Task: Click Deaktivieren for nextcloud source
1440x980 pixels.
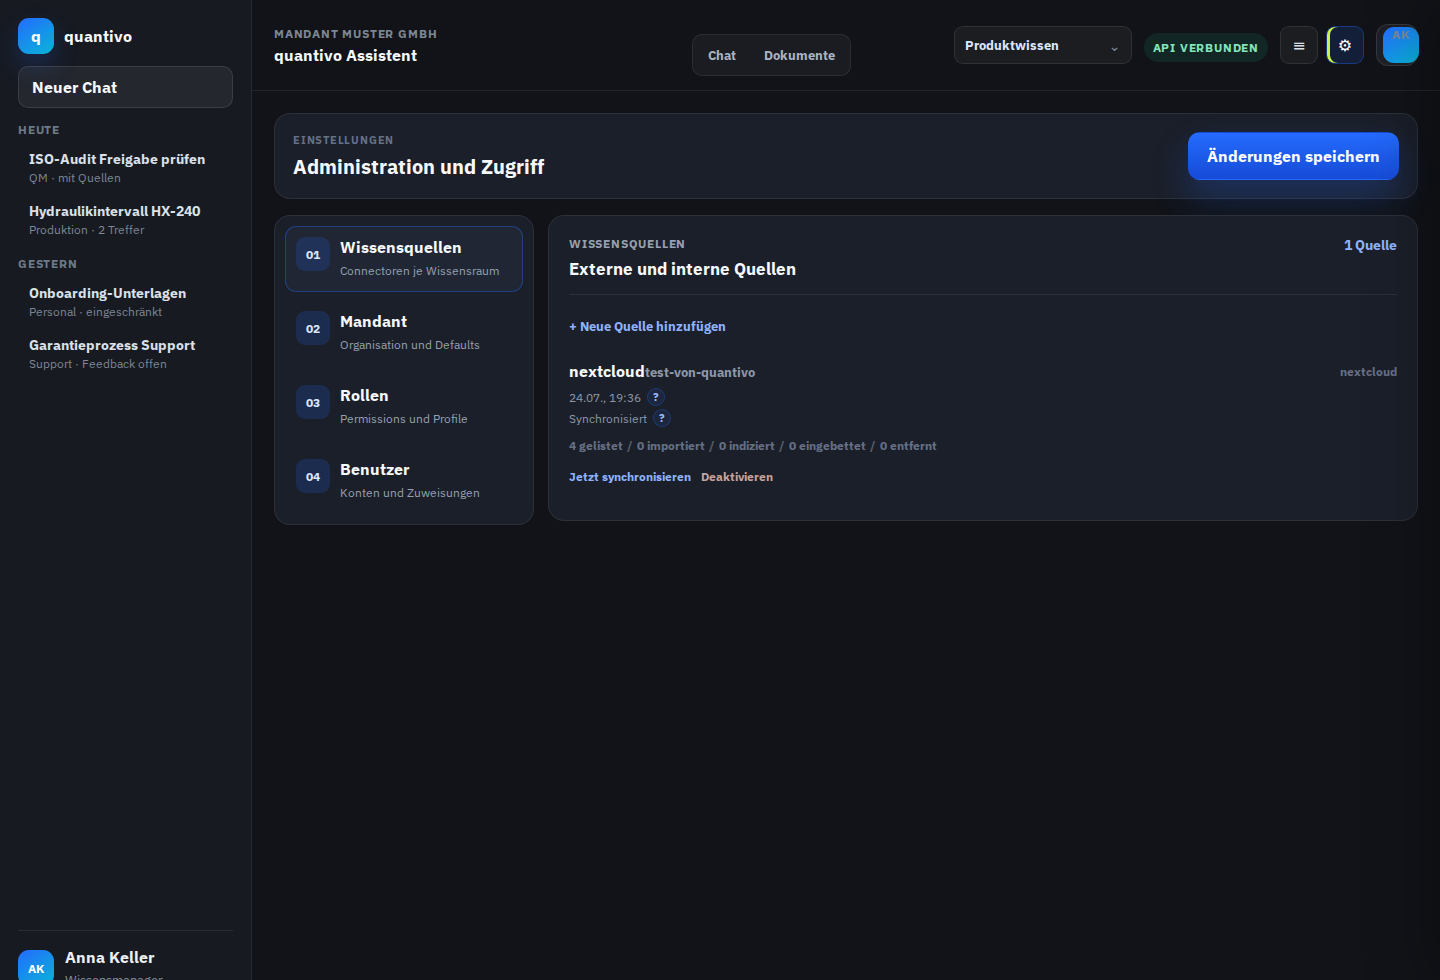Action: pyautogui.click(x=737, y=477)
